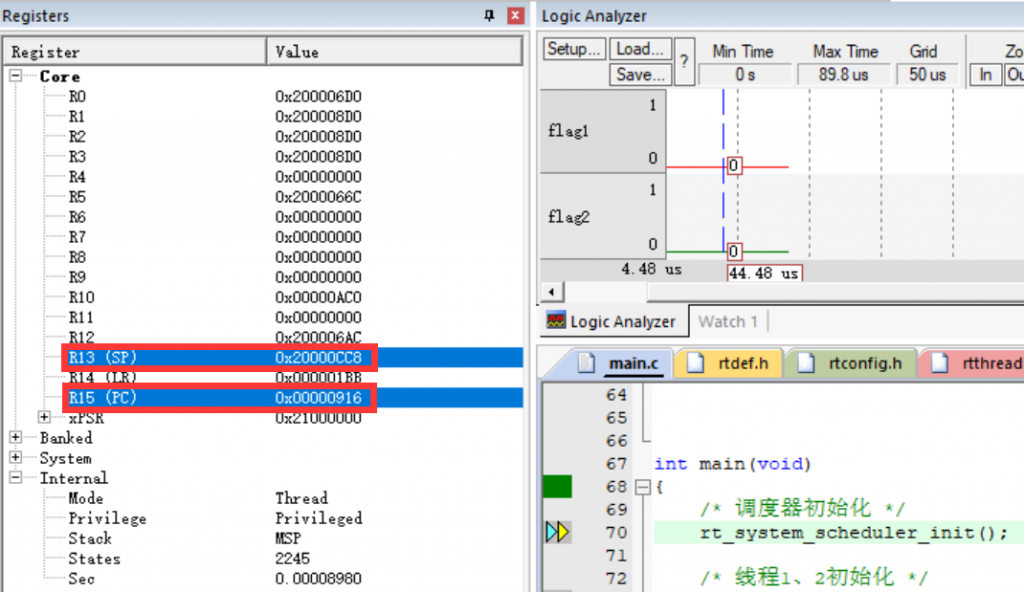The width and height of the screenshot is (1024, 592).
Task: Click the Grid value 50 us
Action: (927, 74)
